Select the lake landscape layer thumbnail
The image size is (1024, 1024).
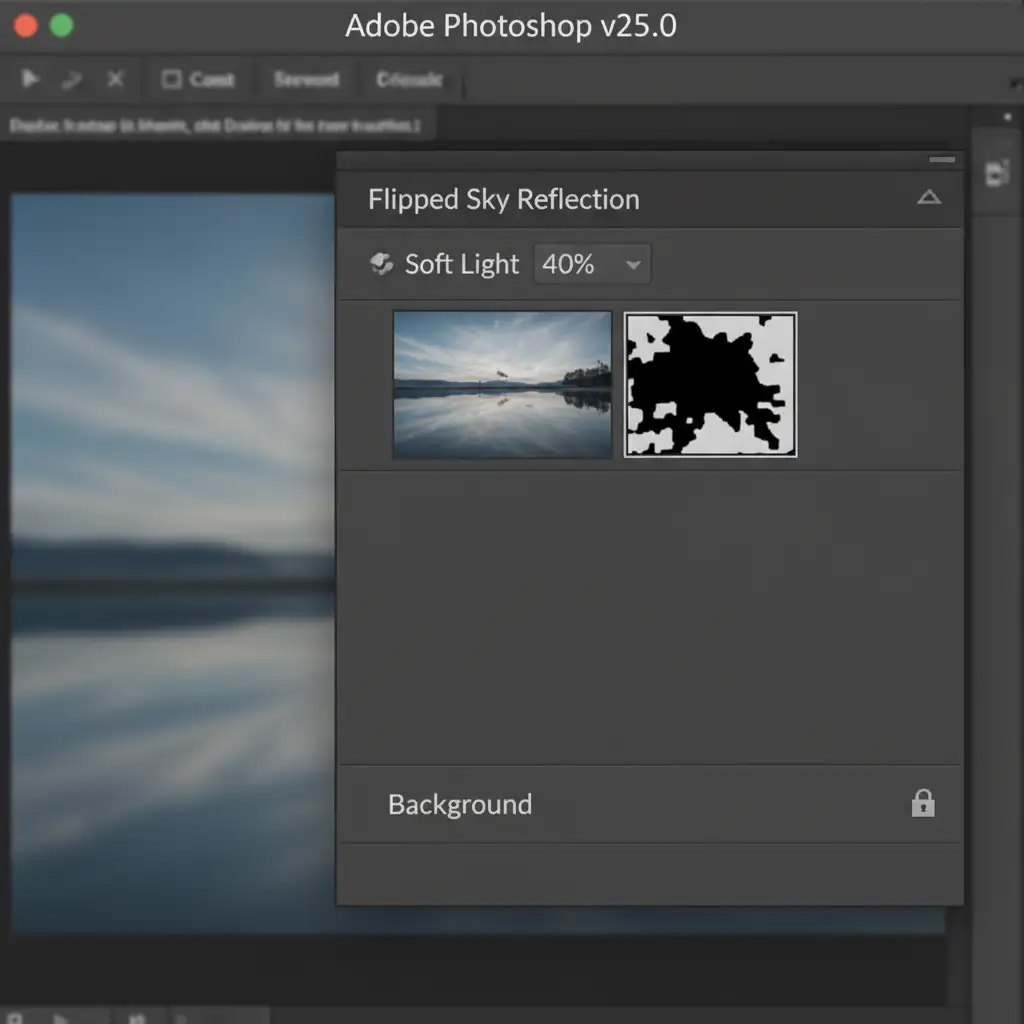tap(502, 385)
